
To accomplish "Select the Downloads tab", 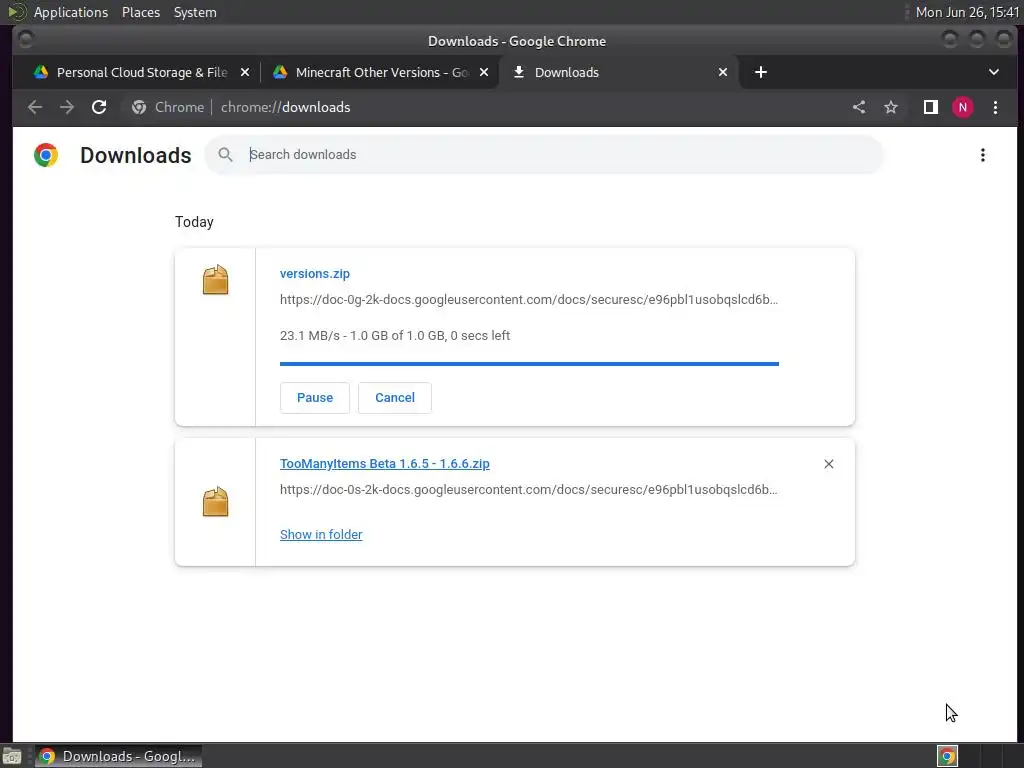I will pyautogui.click(x=618, y=72).
